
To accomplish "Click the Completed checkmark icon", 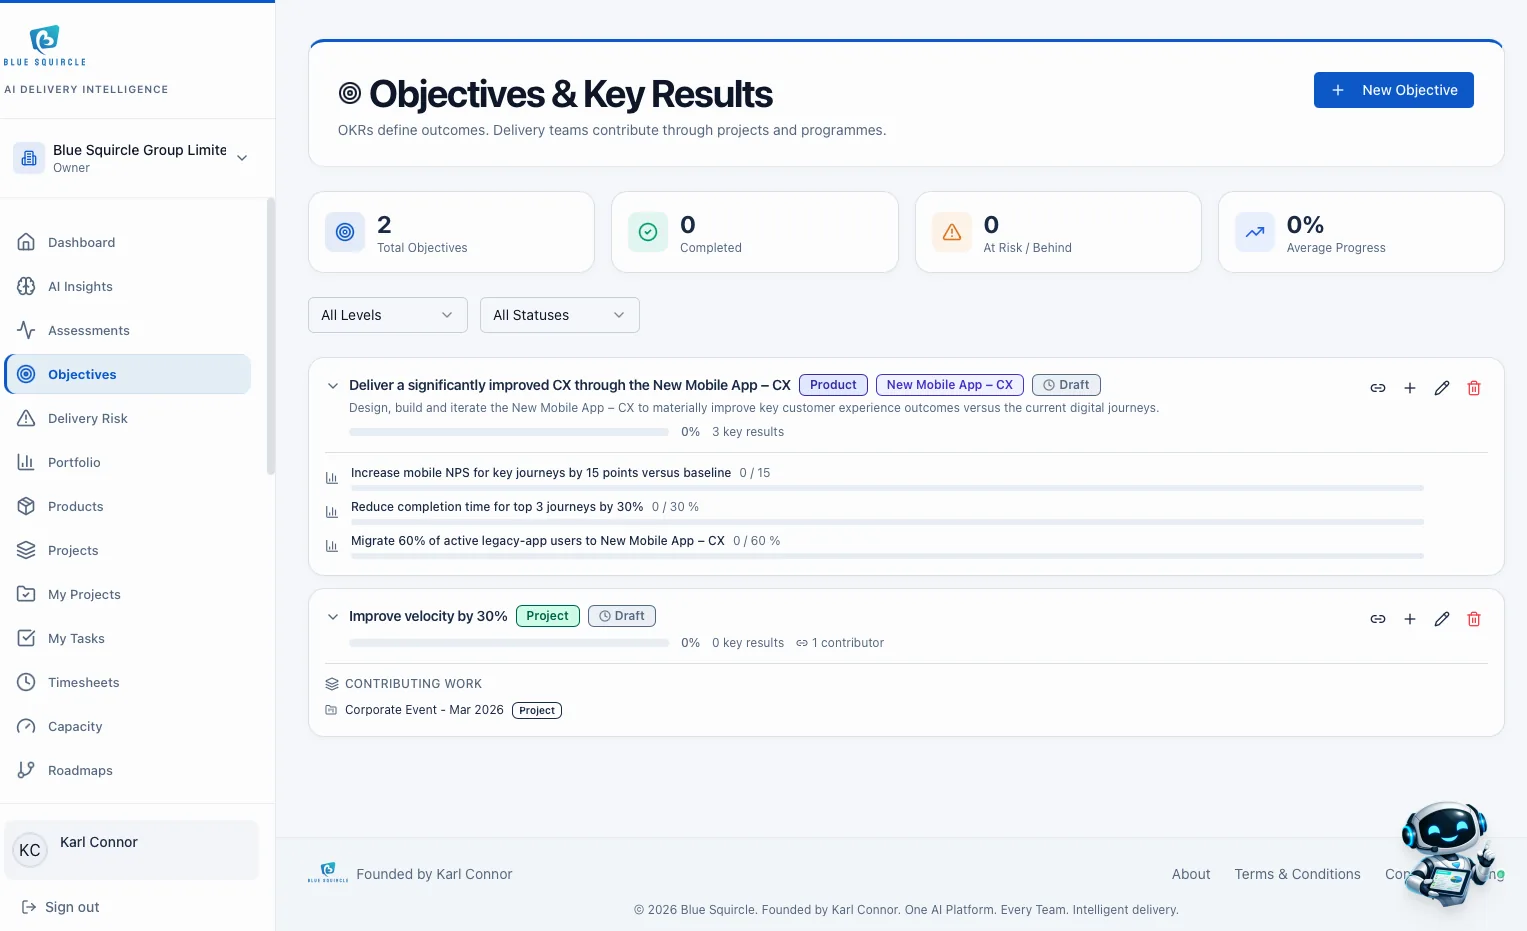I will tap(648, 232).
